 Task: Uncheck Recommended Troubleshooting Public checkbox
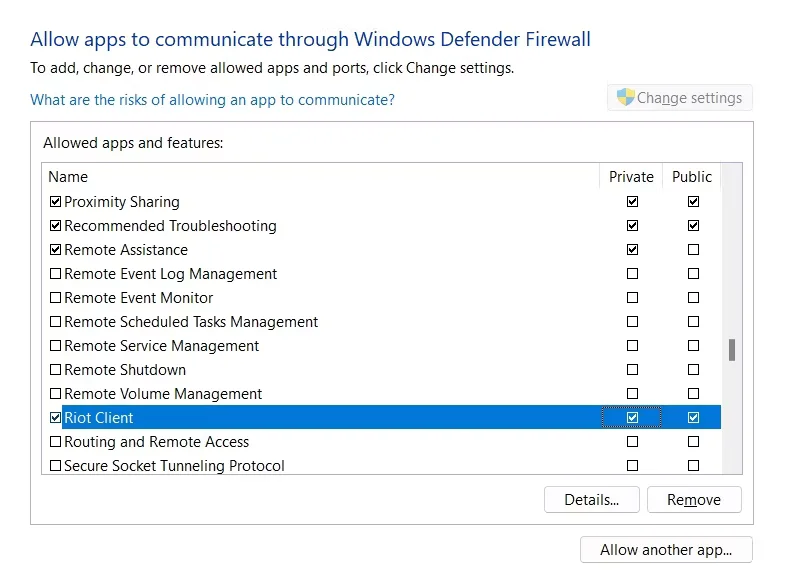693,226
